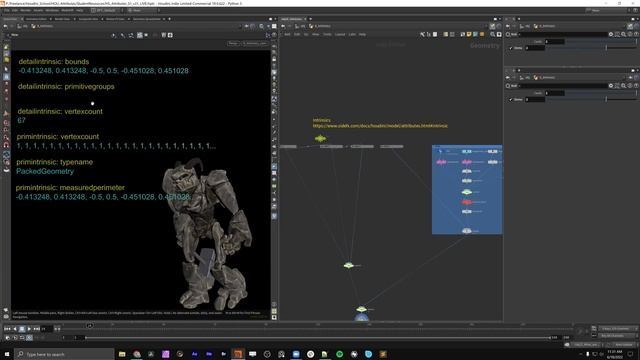
Task: Open the Windows menu
Action: 52,10
